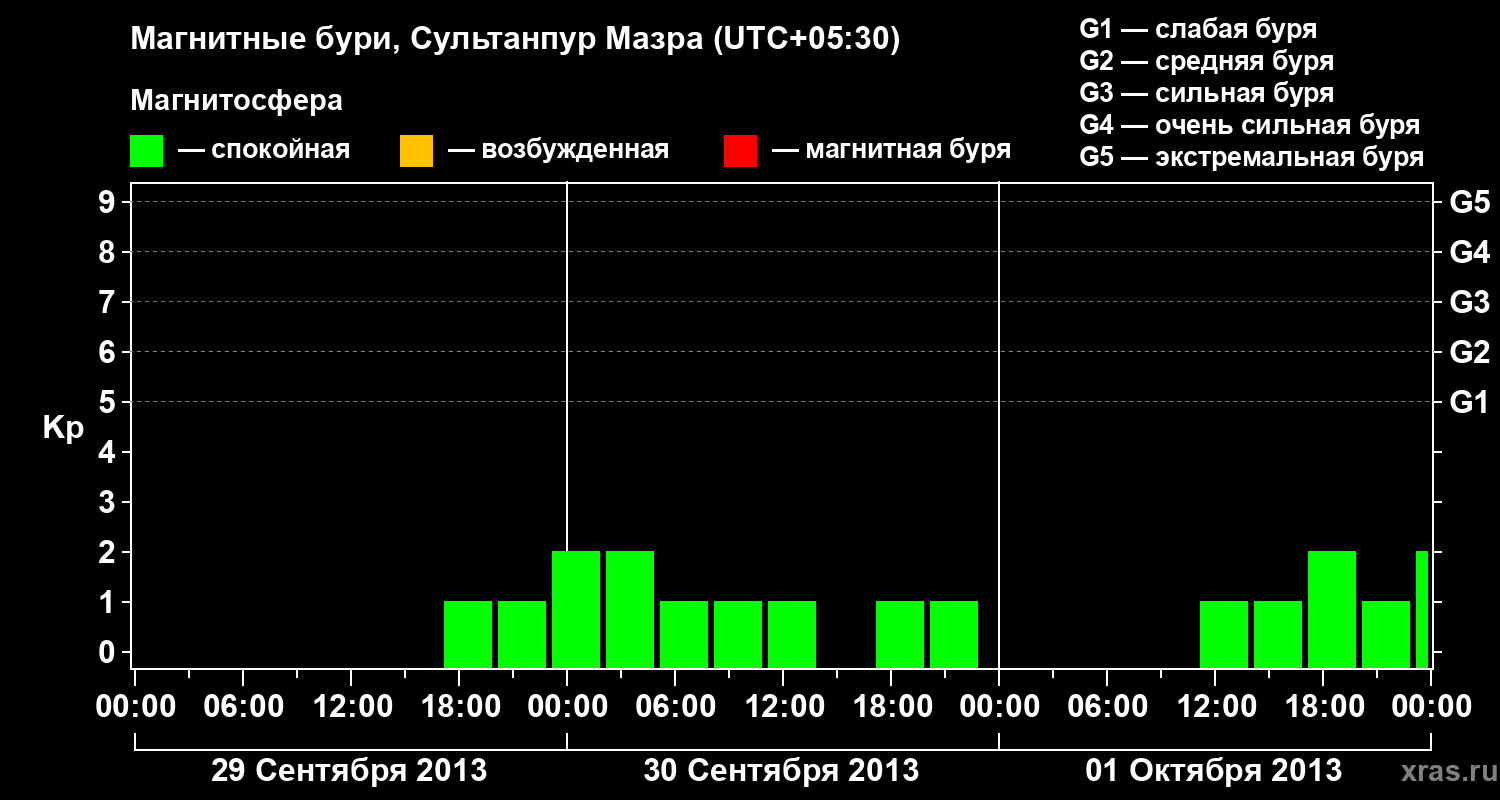Click the legend label магнитная буря
The height and width of the screenshot is (800, 1500).
point(908,151)
